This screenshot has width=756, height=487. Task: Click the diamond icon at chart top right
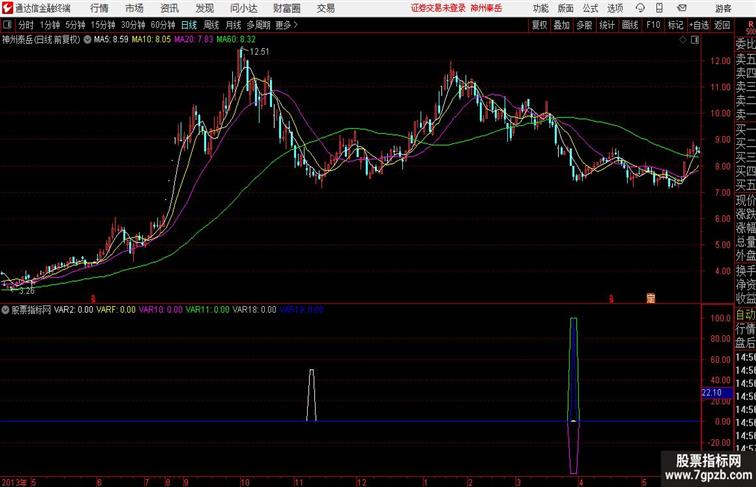pyautogui.click(x=683, y=40)
